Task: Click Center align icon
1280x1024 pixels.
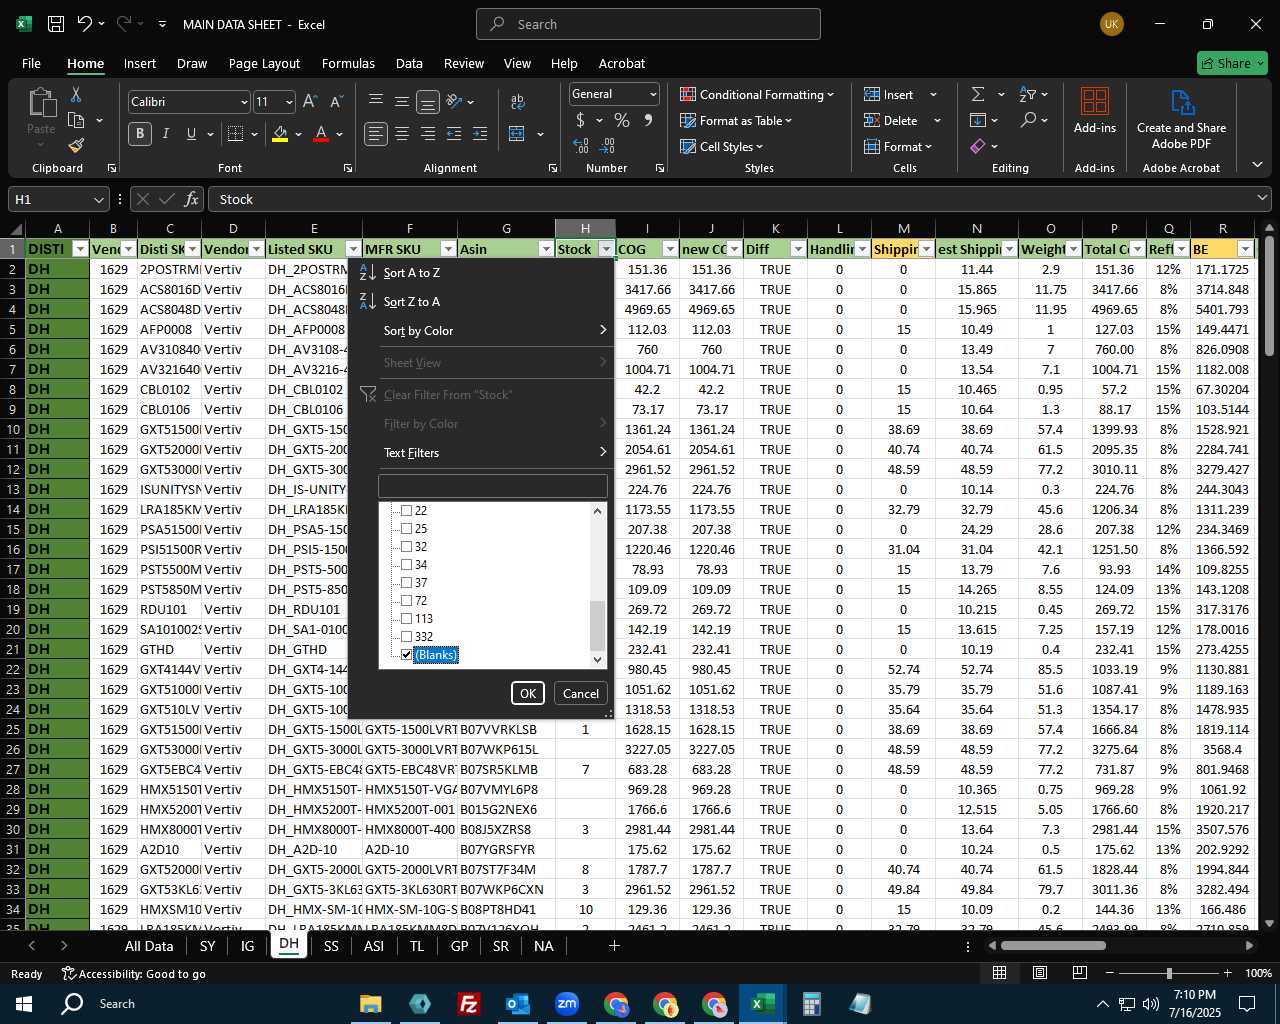Action: click(x=402, y=134)
